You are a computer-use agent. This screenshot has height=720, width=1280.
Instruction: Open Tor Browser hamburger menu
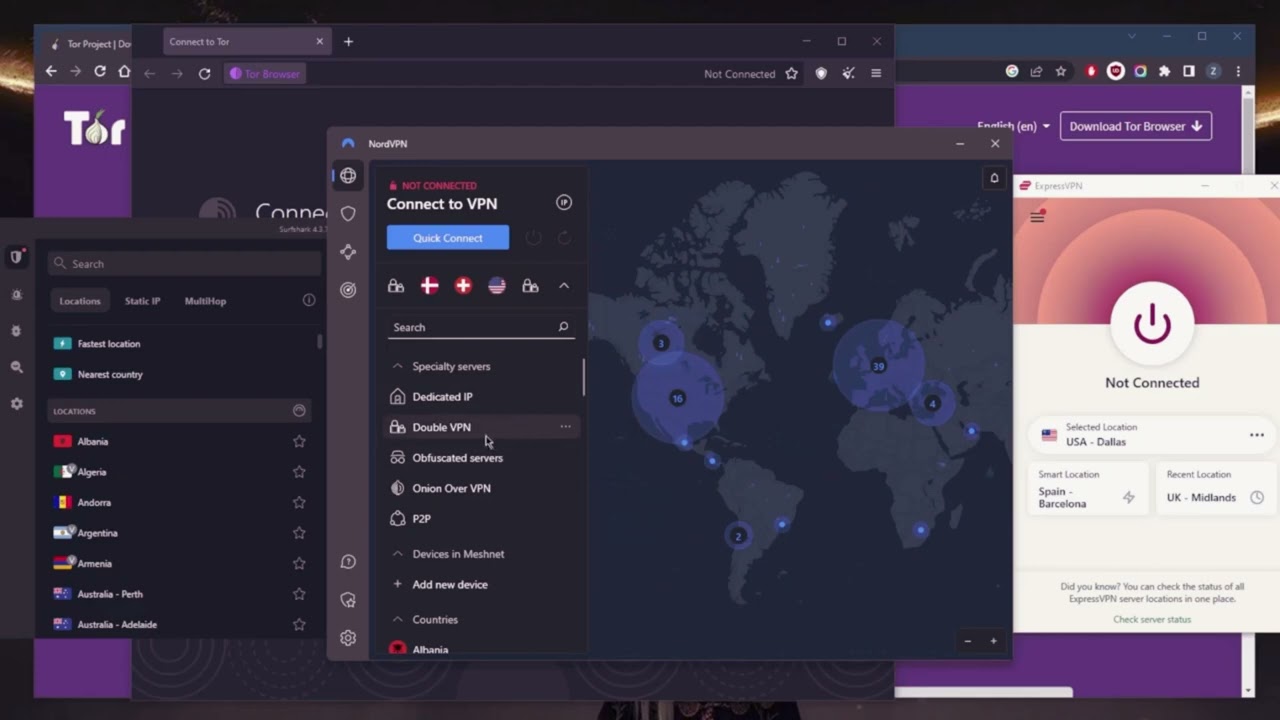coord(876,73)
